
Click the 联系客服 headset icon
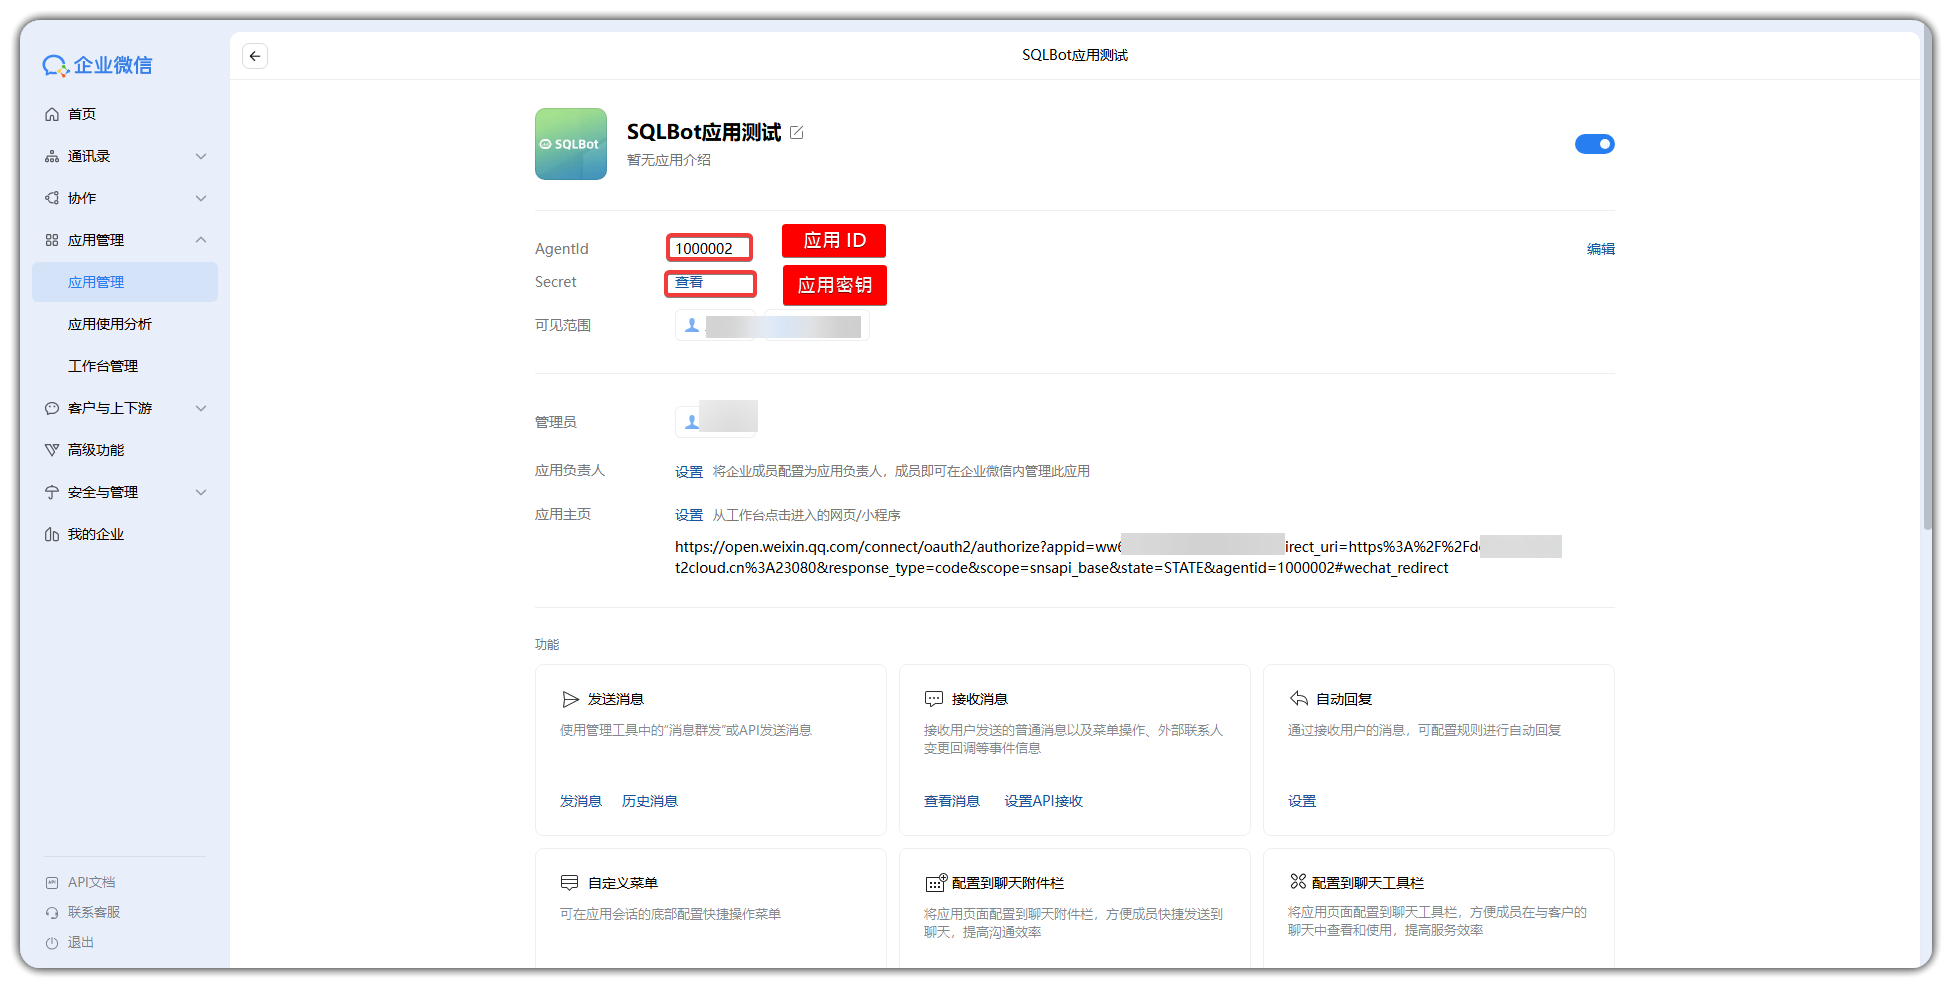click(52, 912)
